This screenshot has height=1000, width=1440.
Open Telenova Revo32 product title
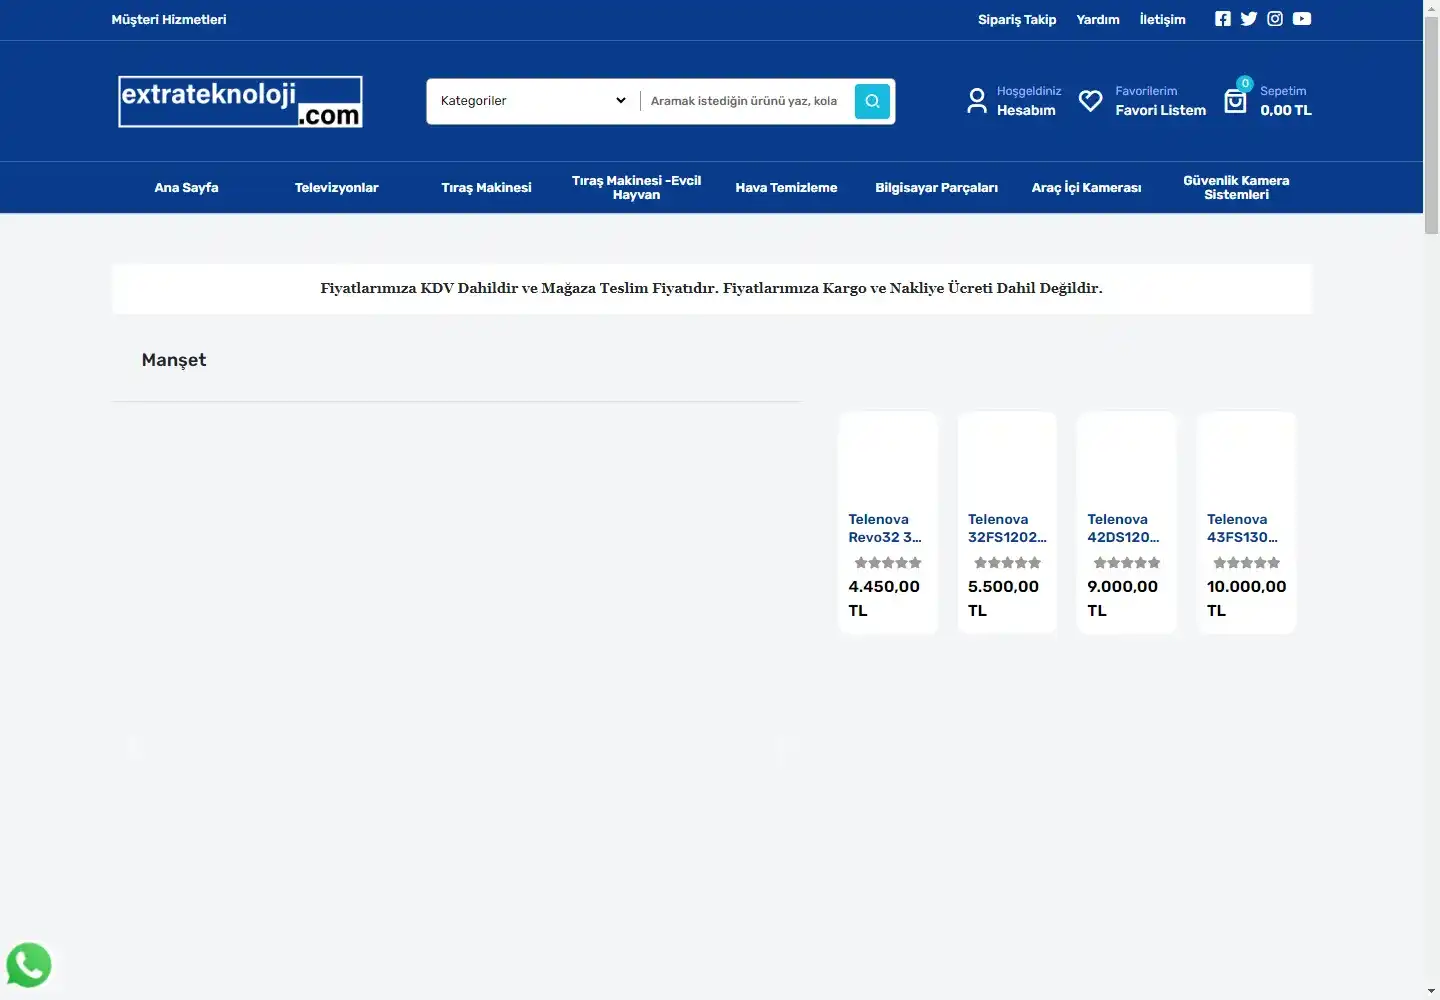(x=885, y=528)
